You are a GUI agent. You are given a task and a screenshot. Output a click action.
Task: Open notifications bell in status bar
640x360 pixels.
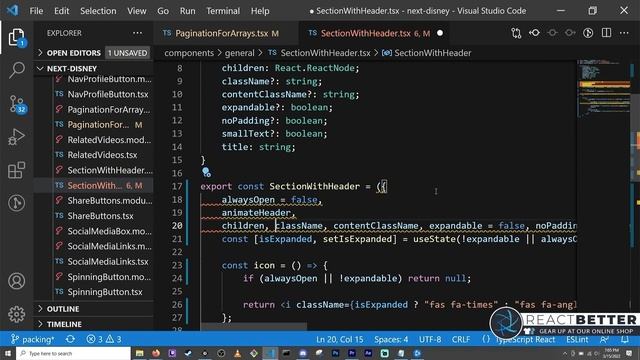click(624, 339)
